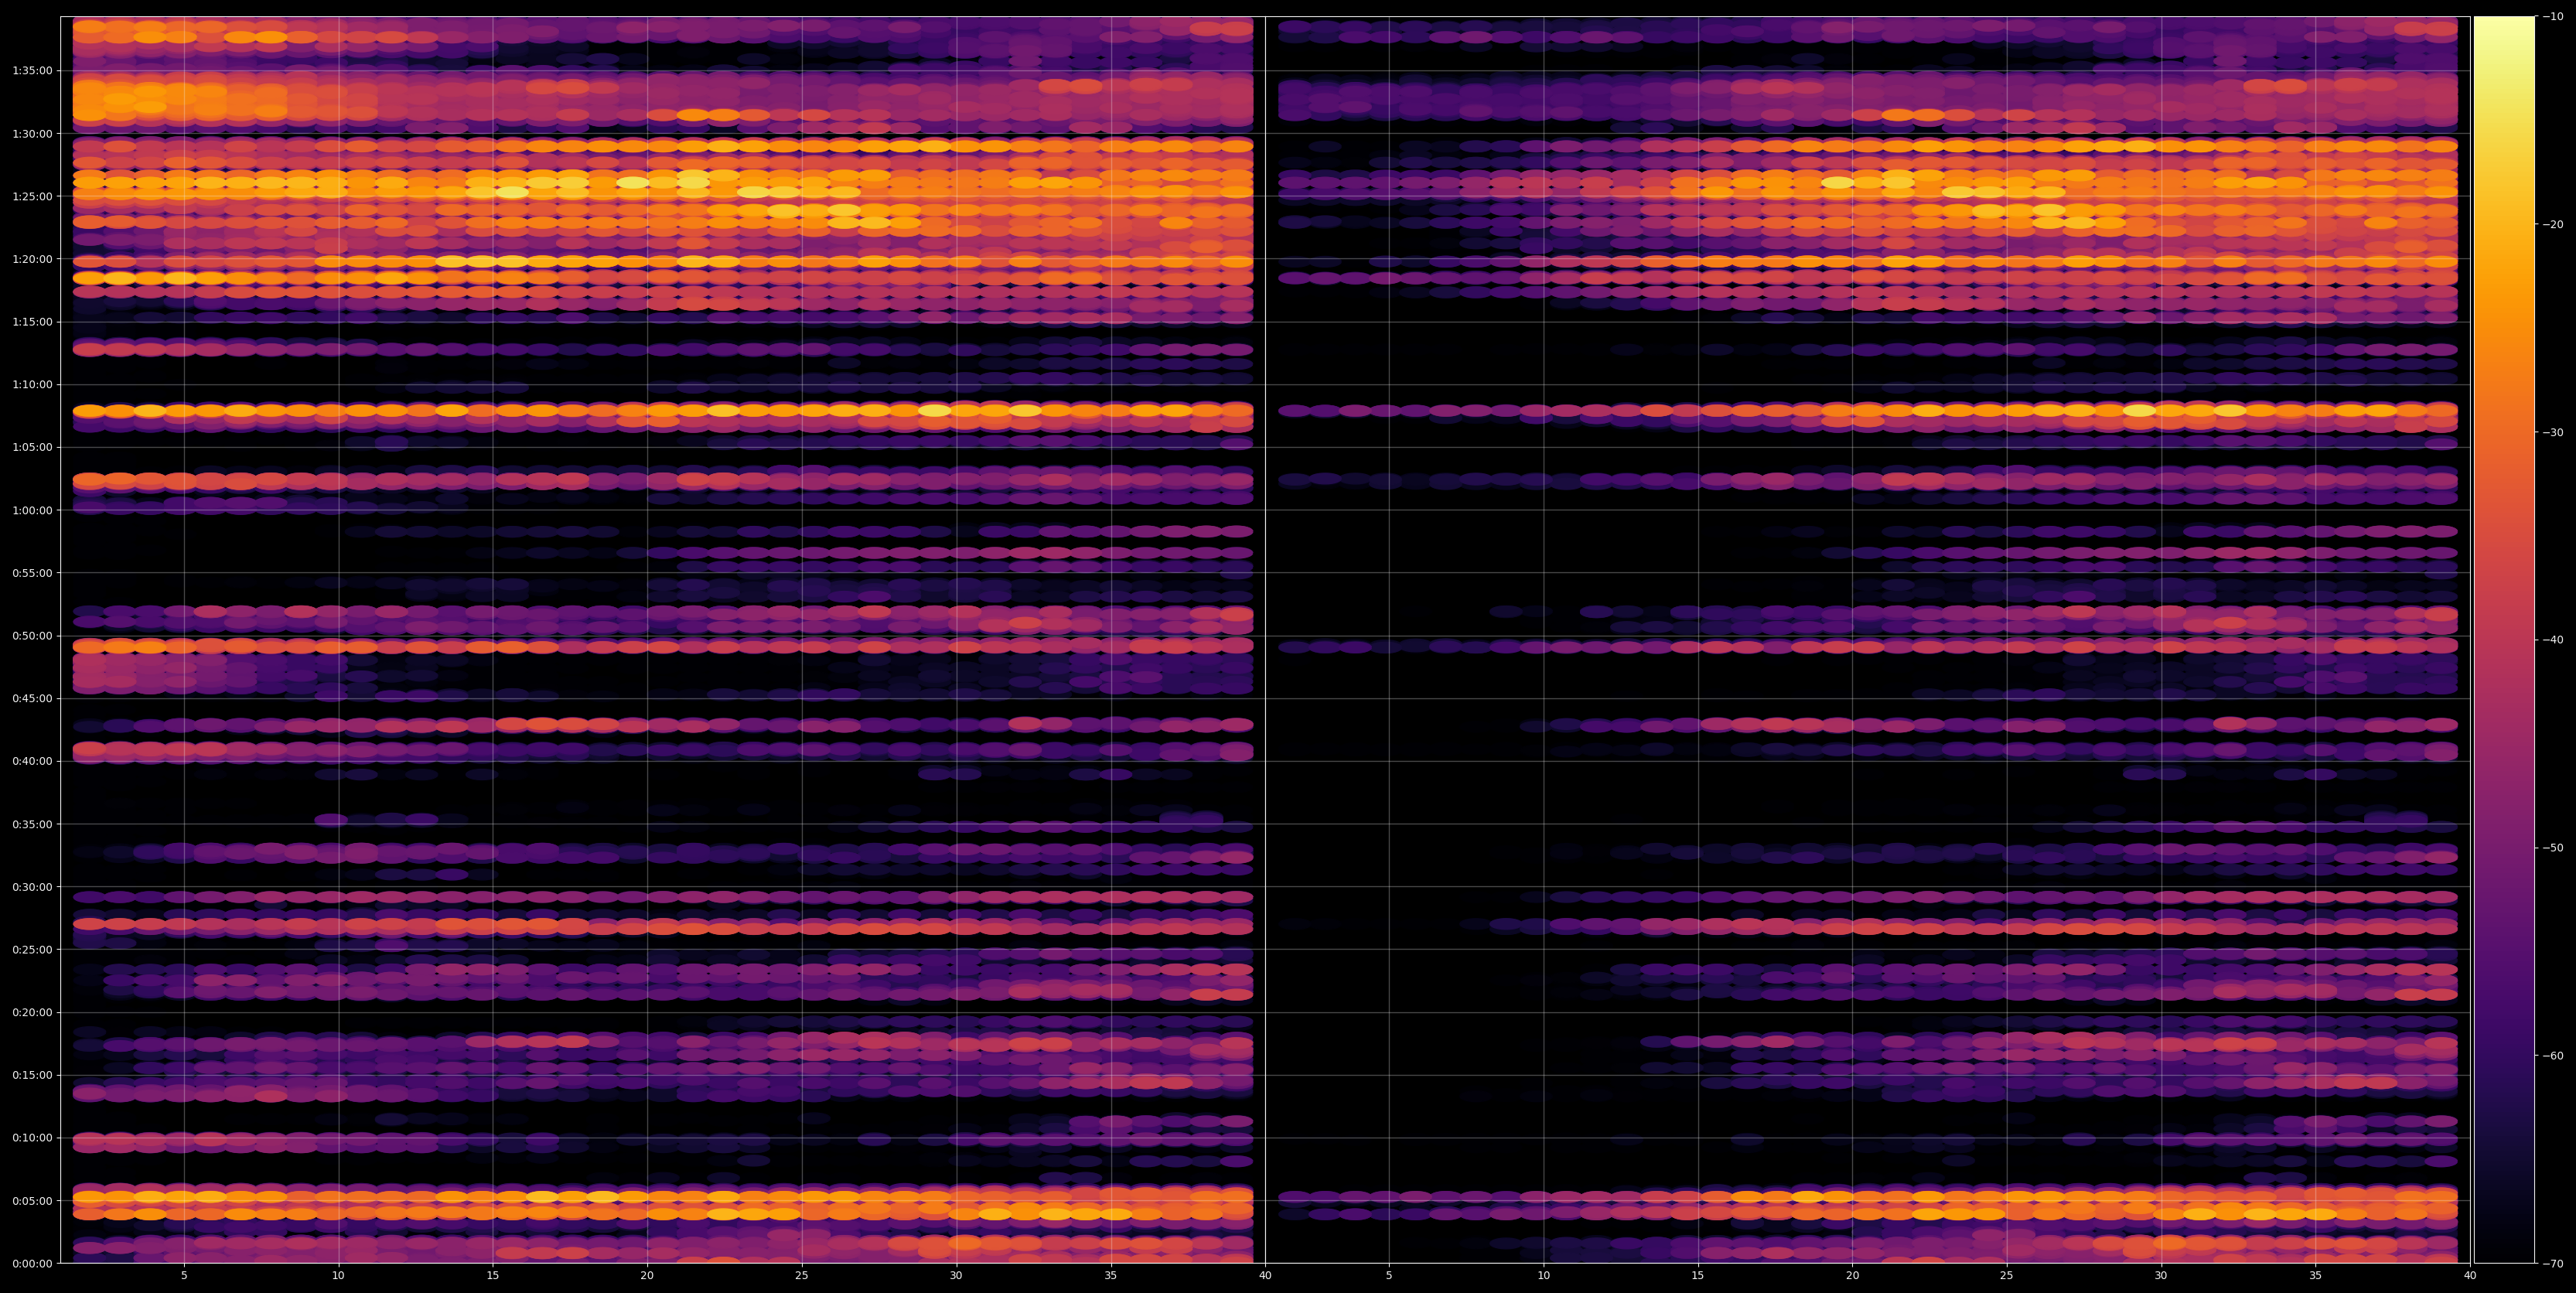This screenshot has width=2576, height=1293.
Task: Pick the −40 colorbar tick label
Action: point(2553,640)
